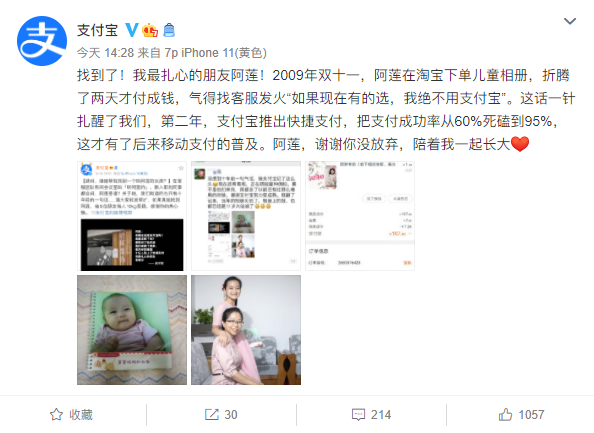Open the 支付宝 account name link
Viewport: 594px width, 433px height.
(x=97, y=30)
